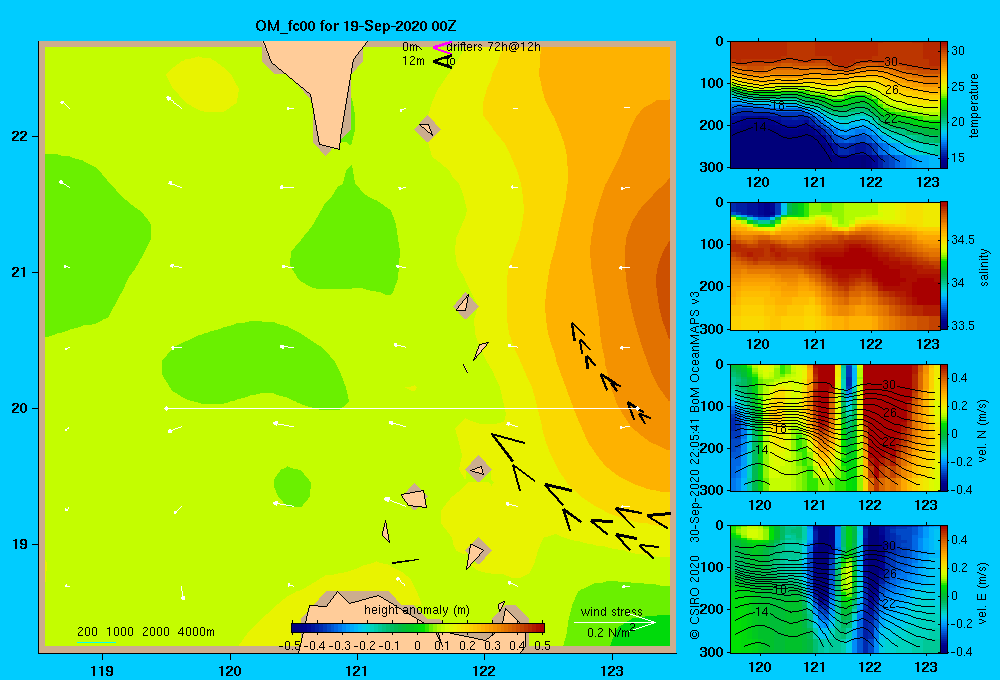Viewport: 1000px width, 680px height.
Task: Click the 'BoM OceanMAPS v3' vertical text
Action: coord(695,353)
